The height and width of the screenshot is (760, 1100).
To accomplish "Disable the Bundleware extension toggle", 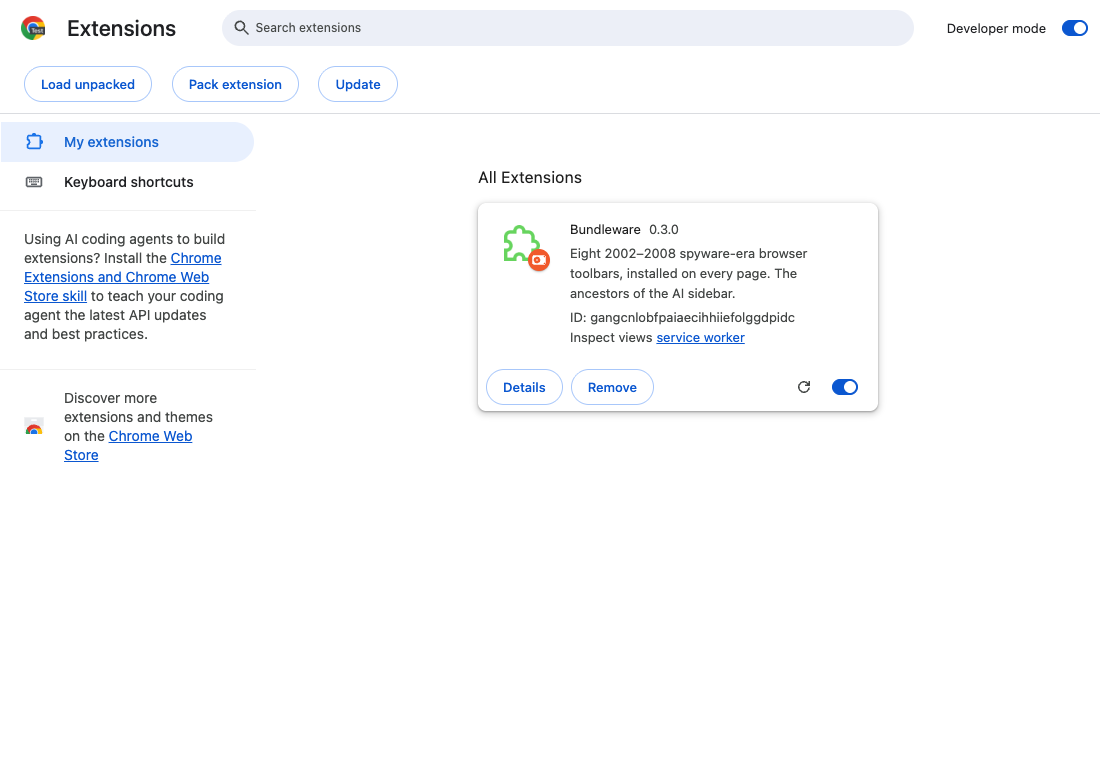I will [845, 387].
